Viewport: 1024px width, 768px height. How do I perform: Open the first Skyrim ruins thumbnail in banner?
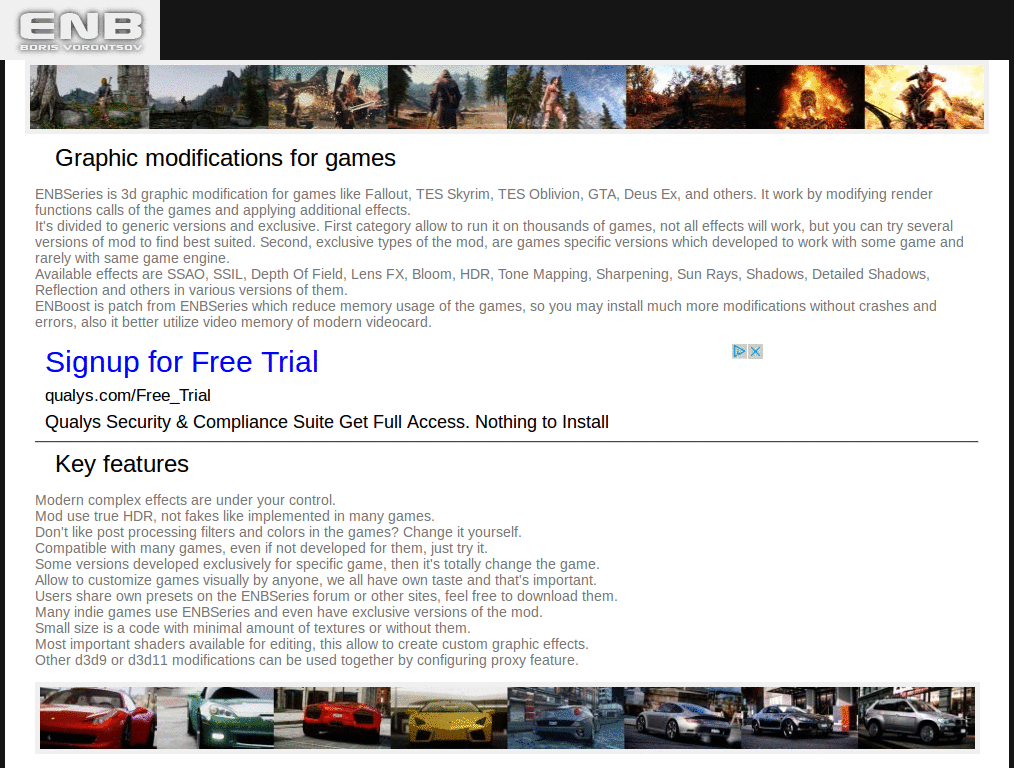tap(89, 97)
